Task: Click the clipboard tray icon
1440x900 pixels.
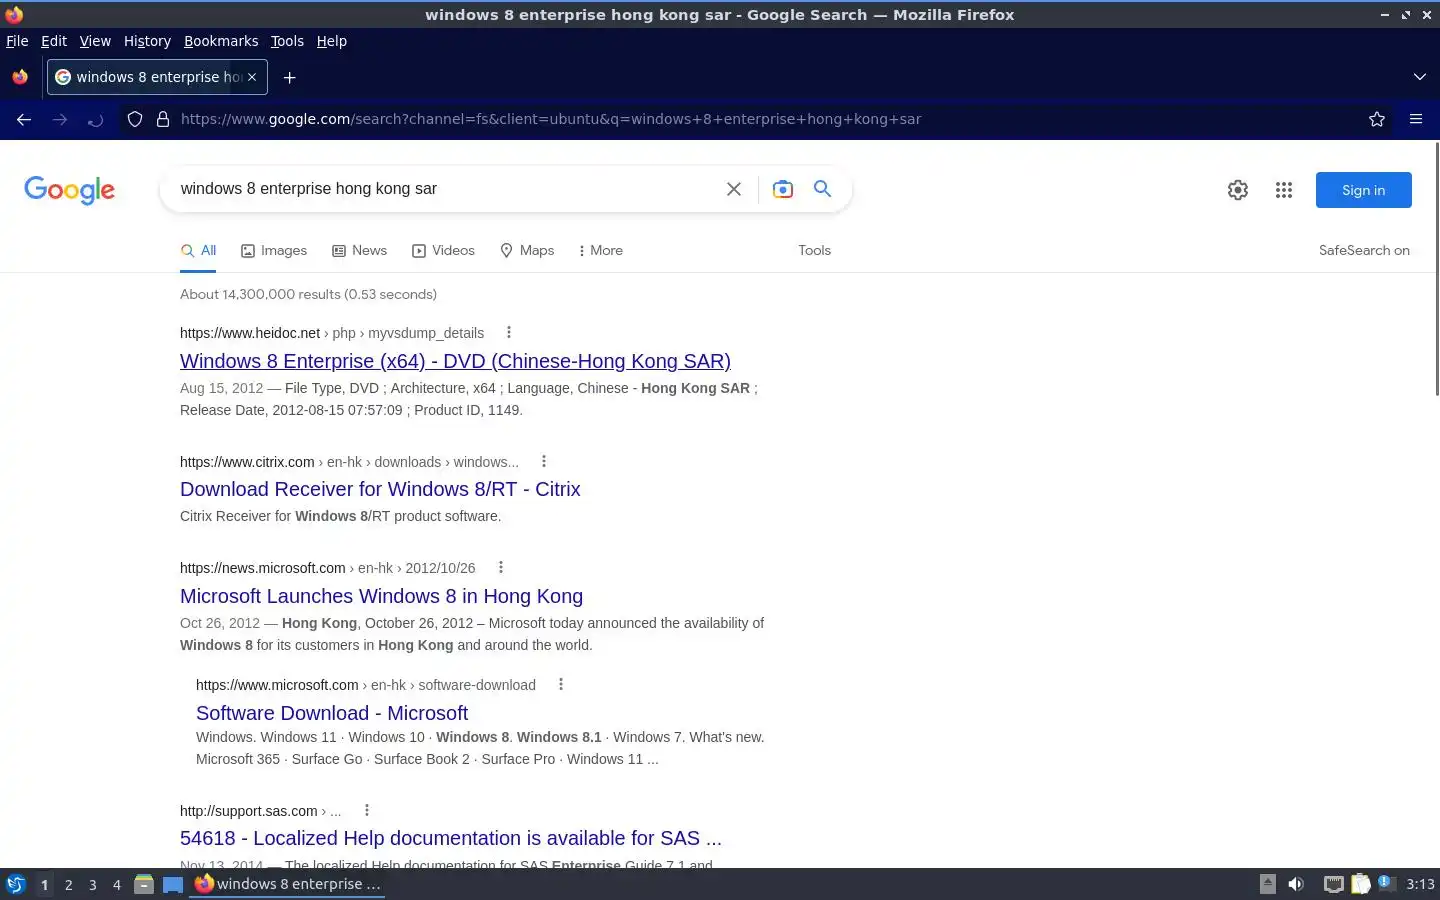Action: click(1360, 884)
